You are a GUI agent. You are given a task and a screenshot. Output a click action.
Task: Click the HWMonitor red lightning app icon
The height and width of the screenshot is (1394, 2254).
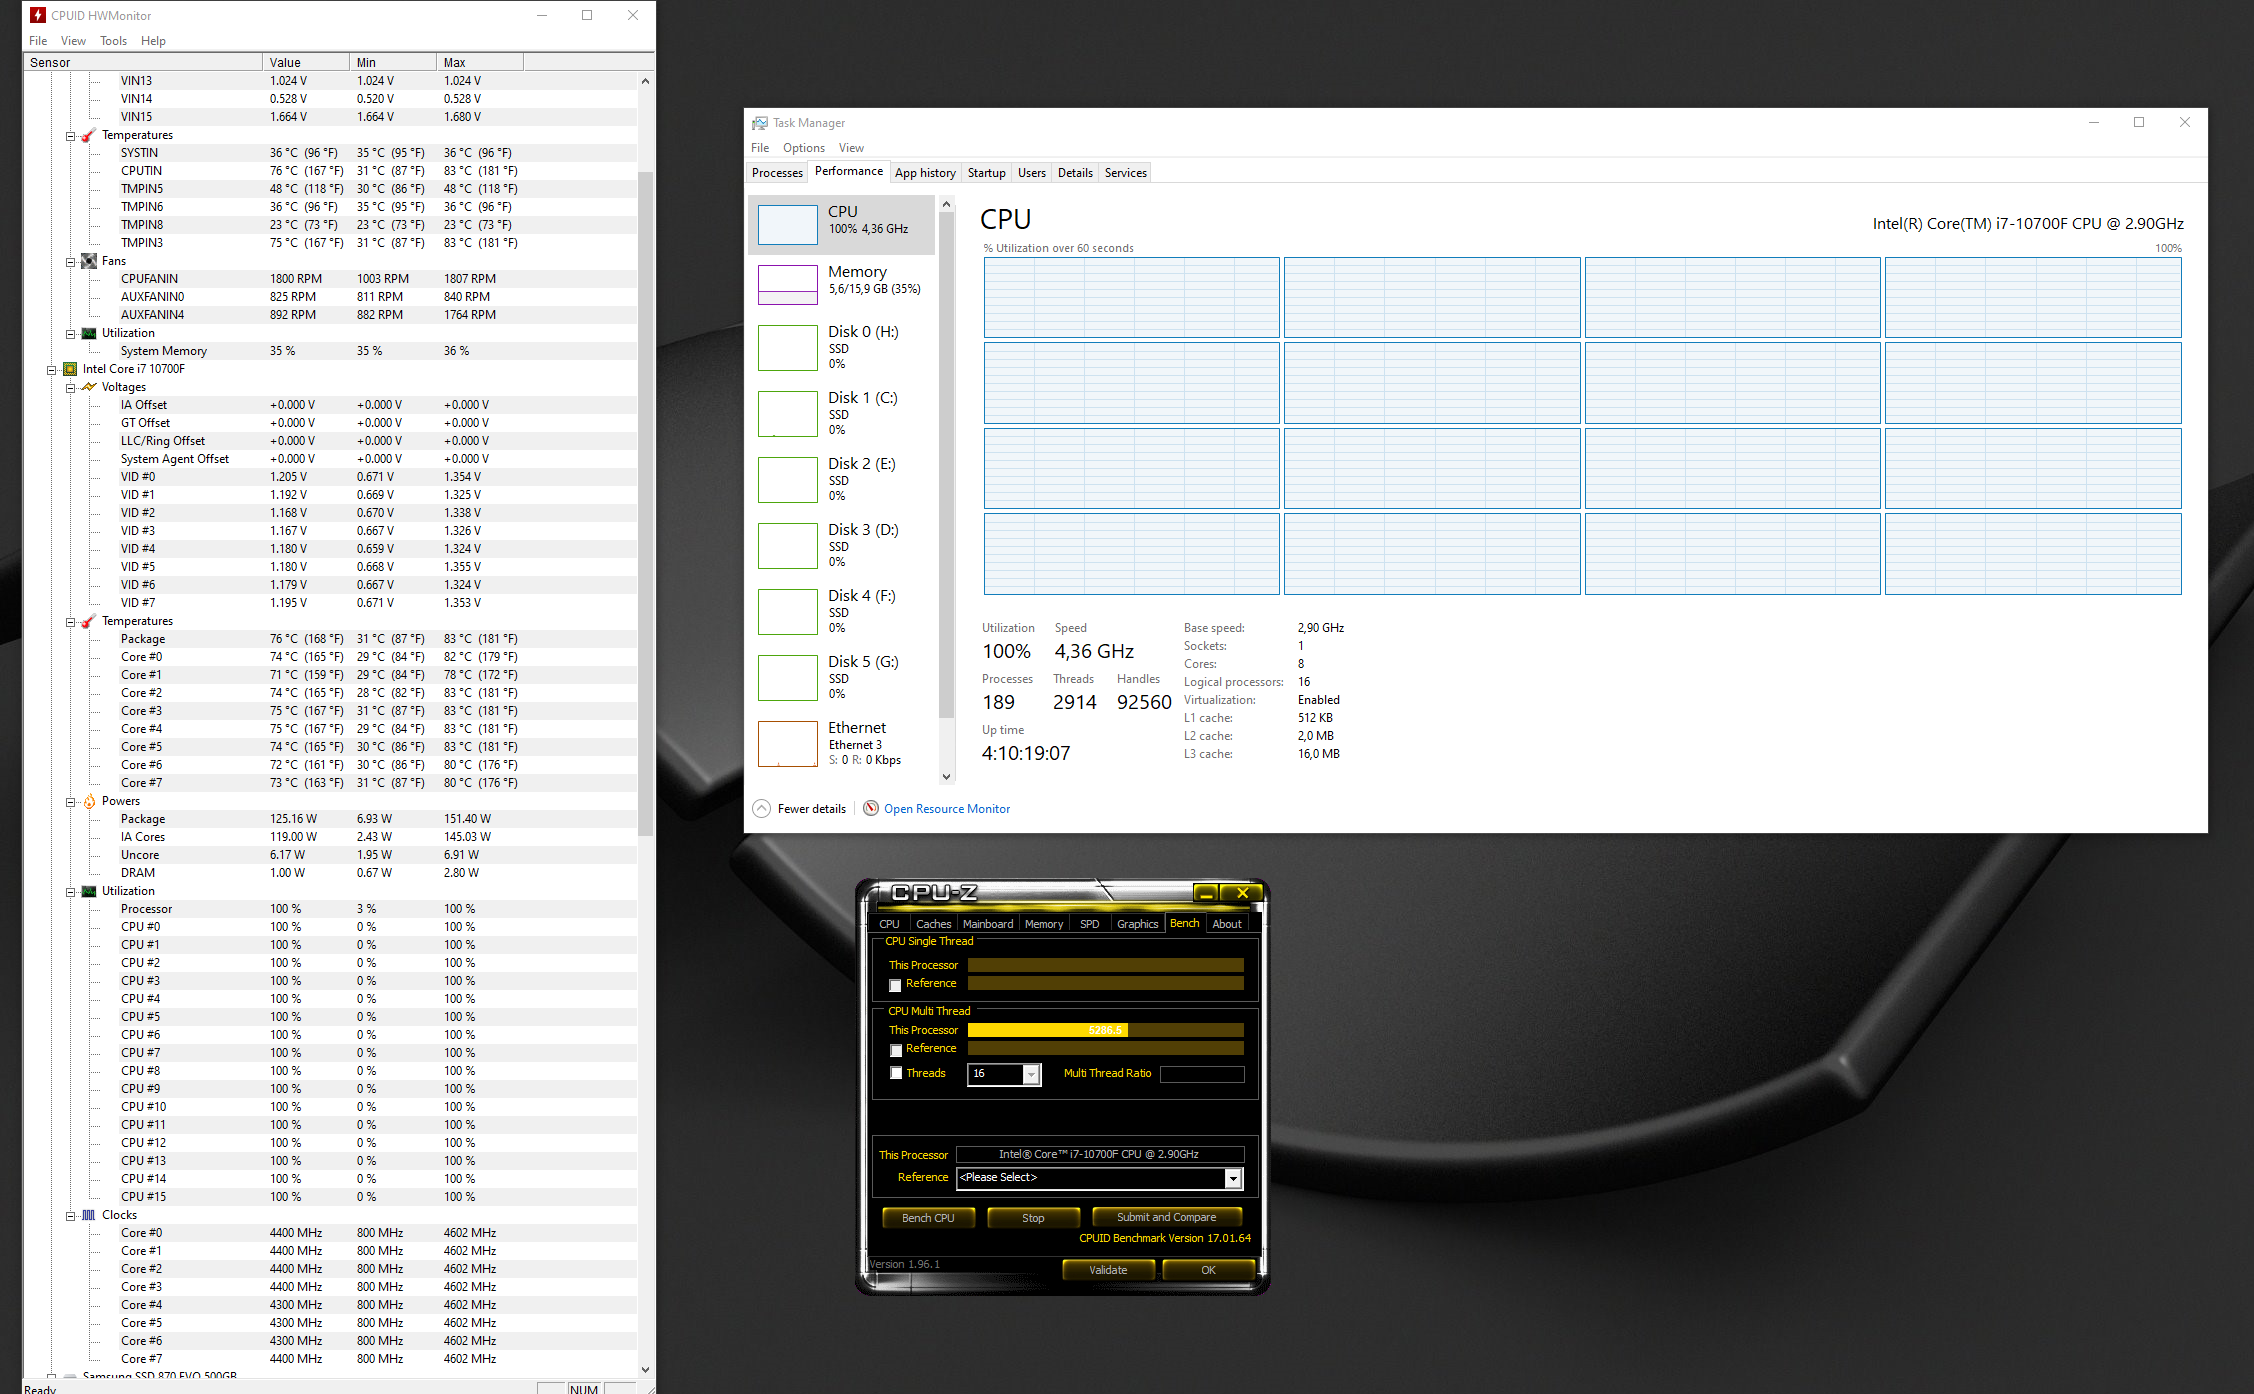click(x=37, y=15)
